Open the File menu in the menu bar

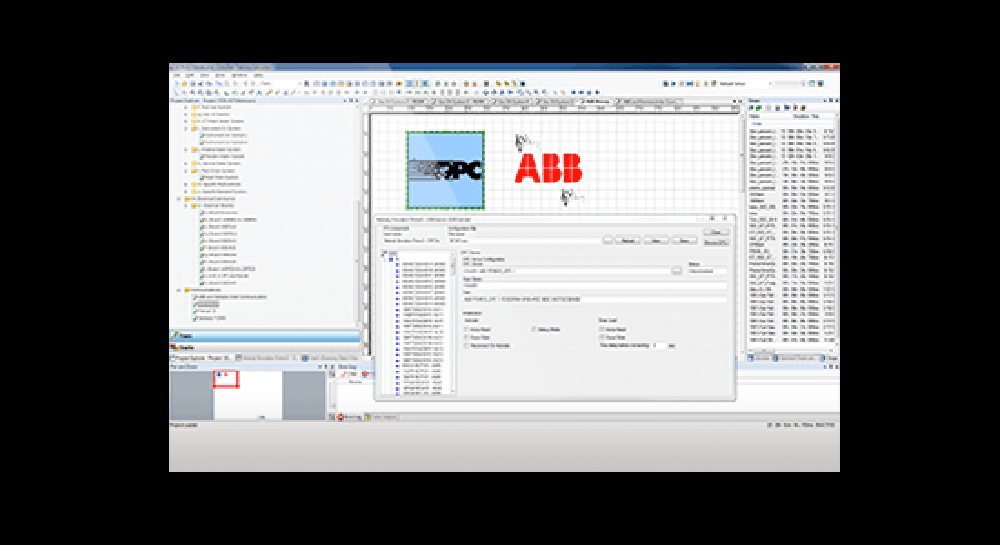[x=177, y=75]
